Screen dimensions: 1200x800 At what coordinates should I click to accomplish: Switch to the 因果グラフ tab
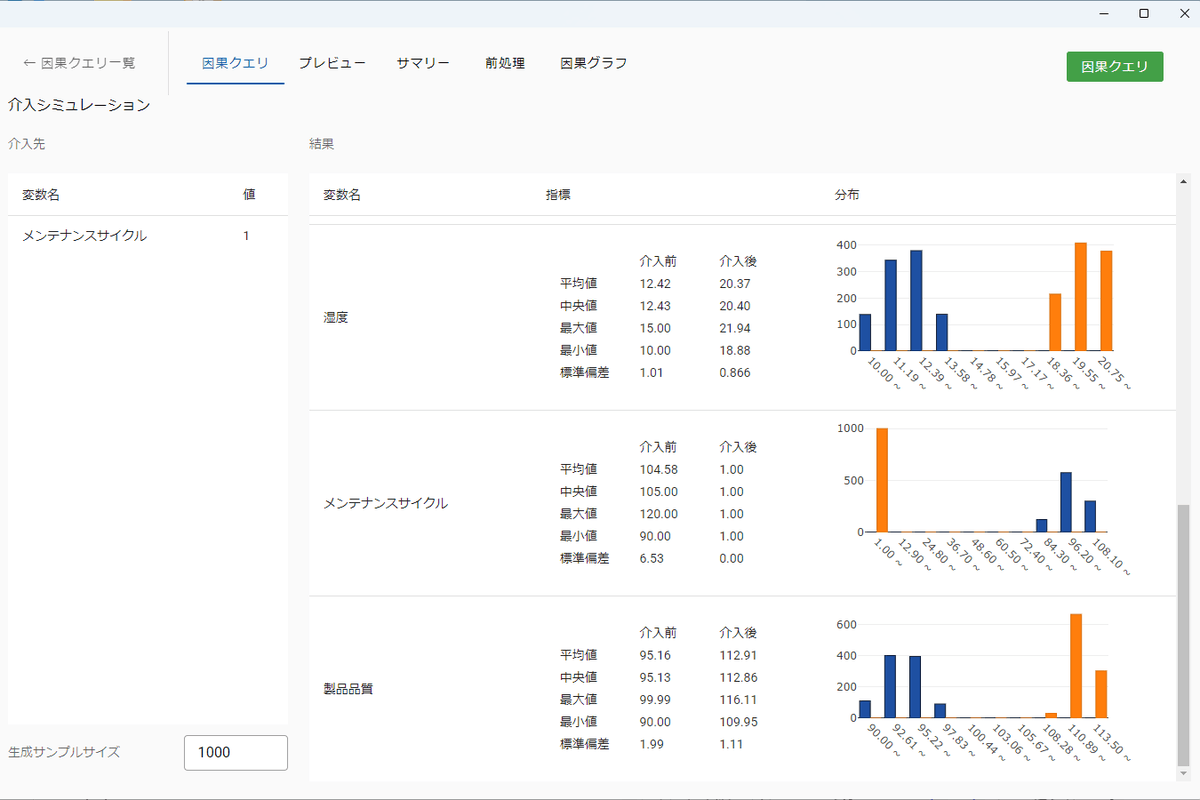(x=594, y=63)
